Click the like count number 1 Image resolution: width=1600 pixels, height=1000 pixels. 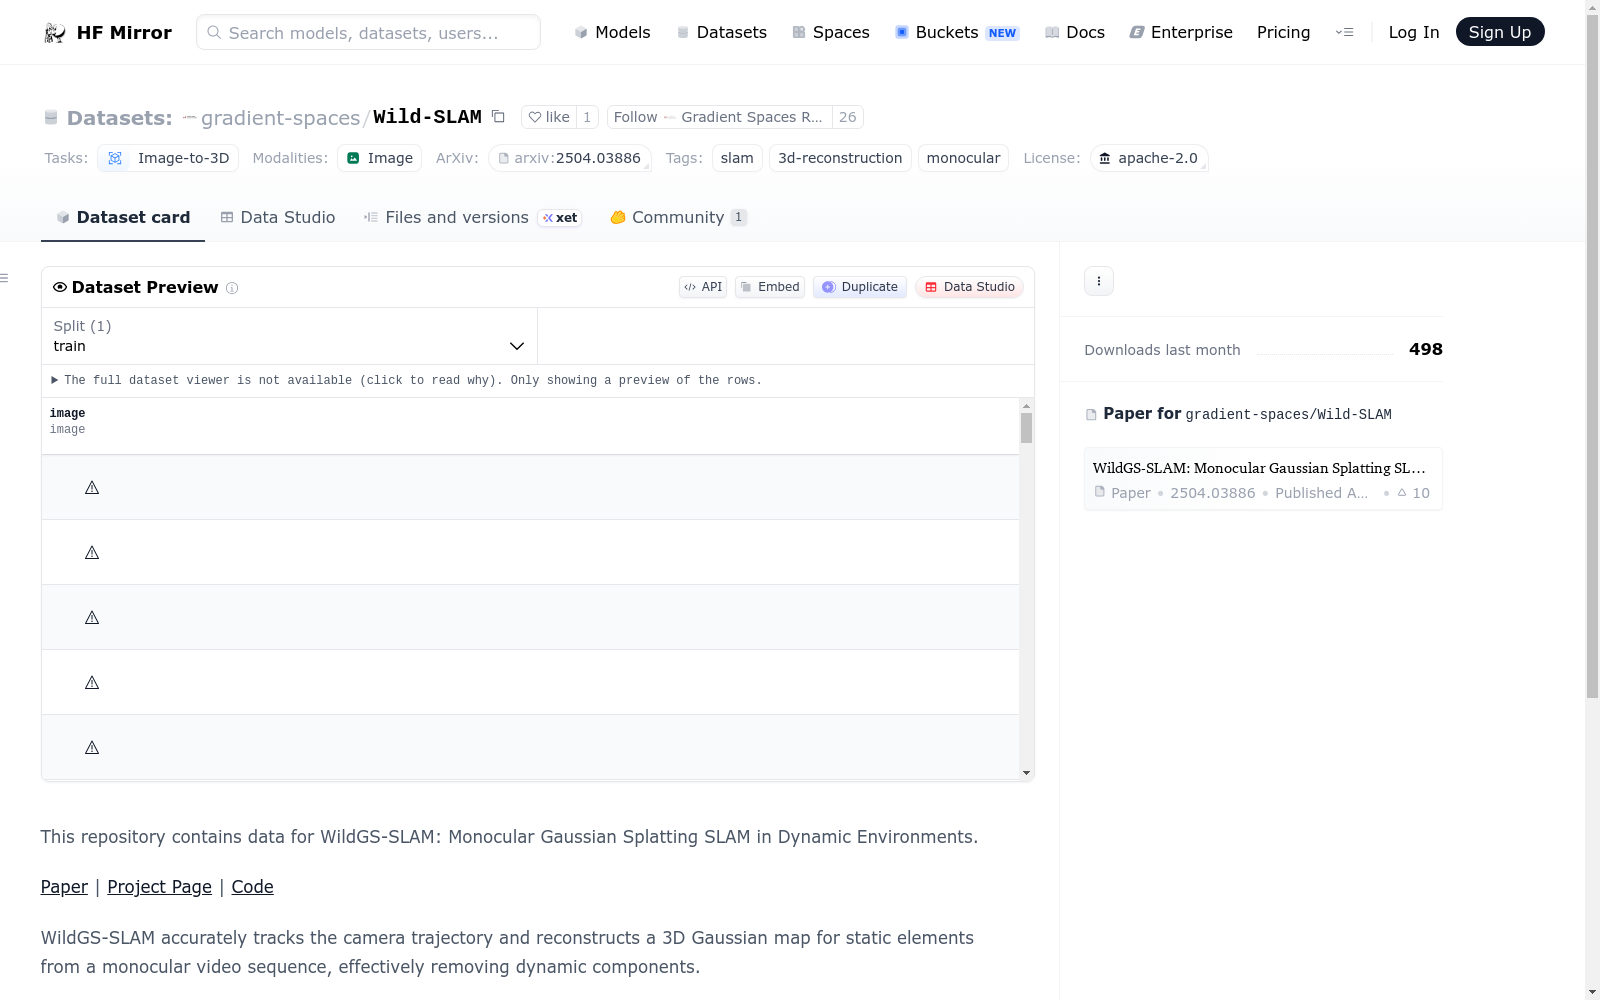pyautogui.click(x=587, y=117)
